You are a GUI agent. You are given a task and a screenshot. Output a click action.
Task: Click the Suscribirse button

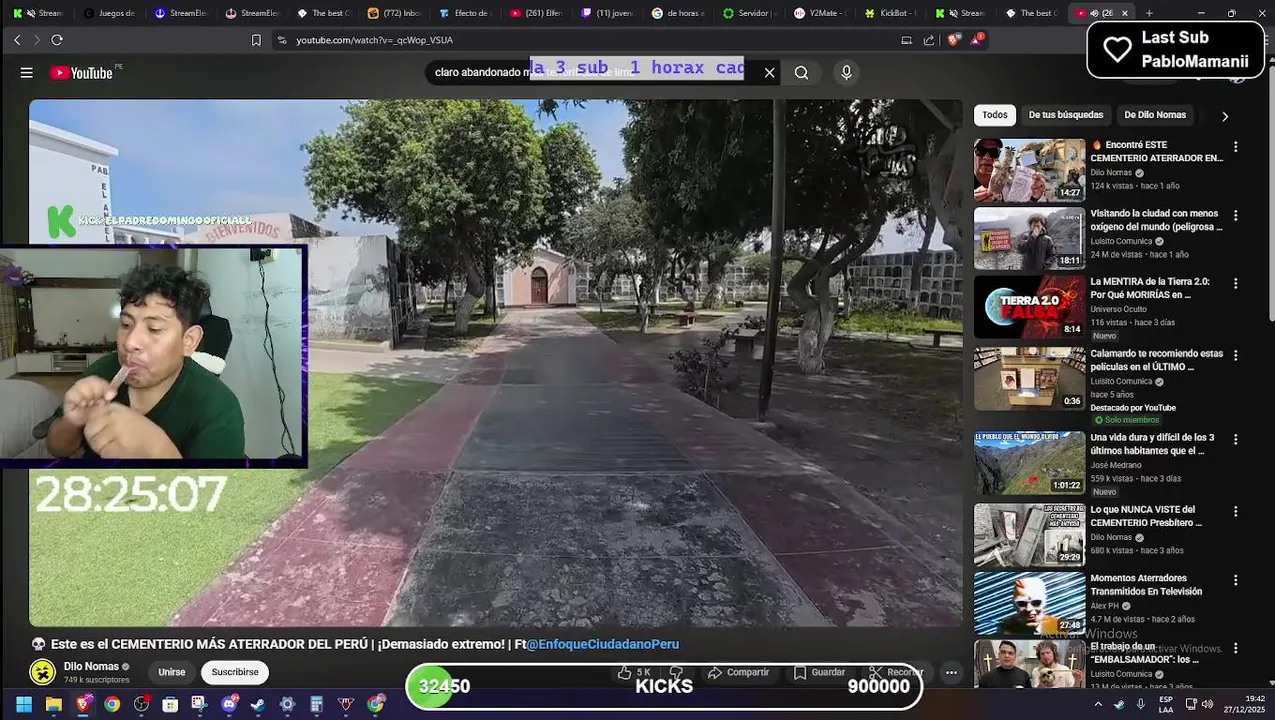(x=235, y=672)
